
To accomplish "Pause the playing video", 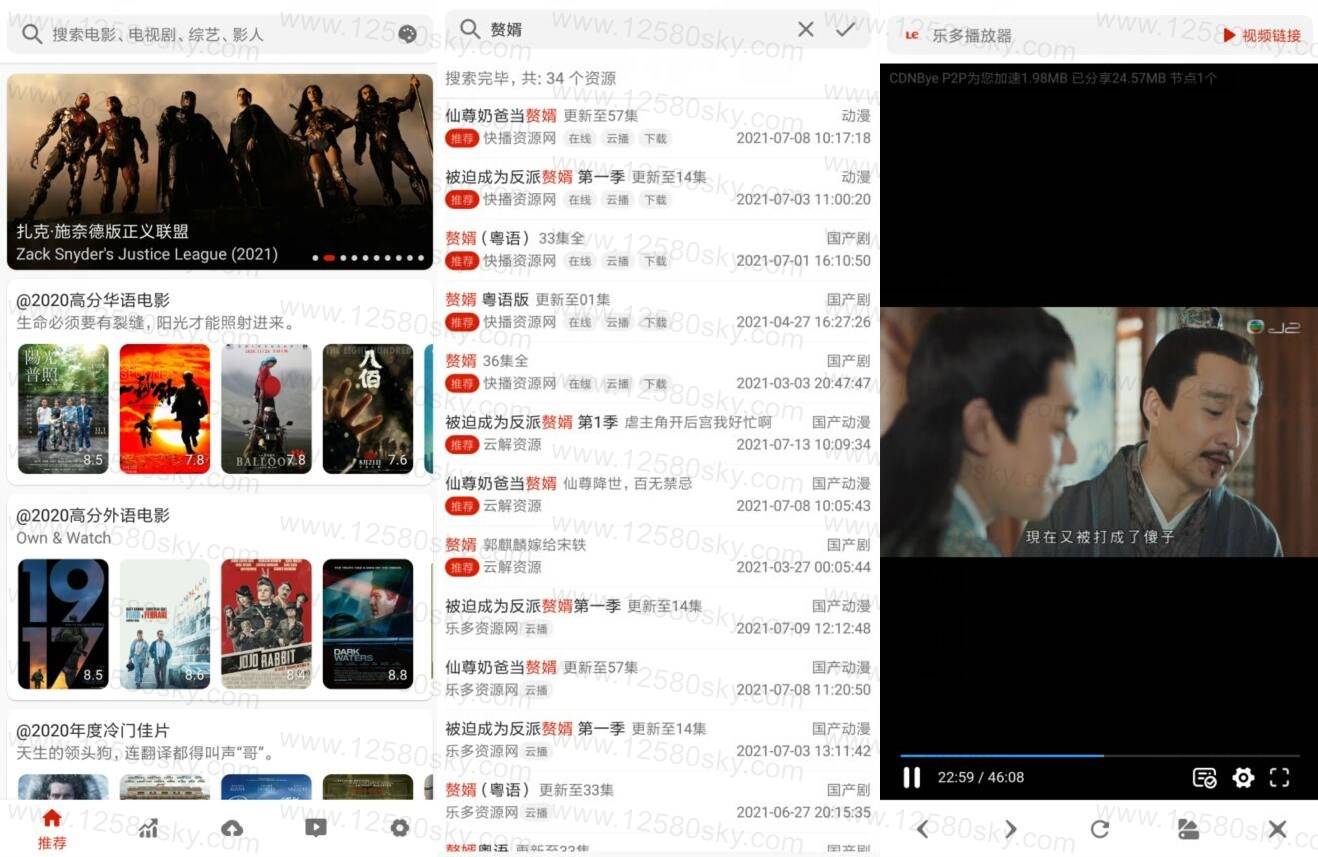I will 911,777.
